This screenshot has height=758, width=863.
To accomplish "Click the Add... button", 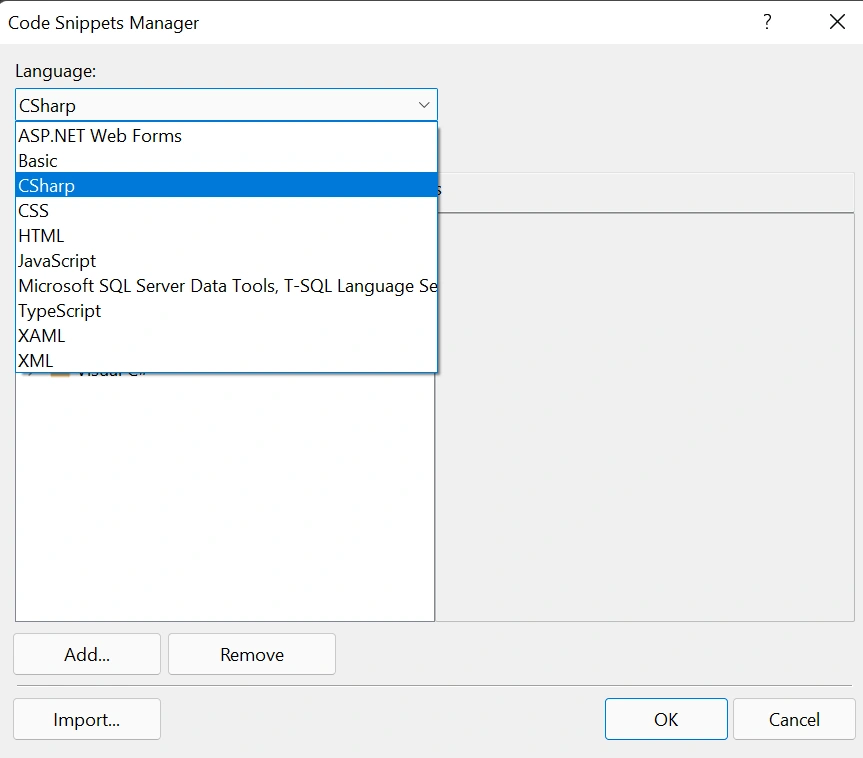I will click(87, 654).
